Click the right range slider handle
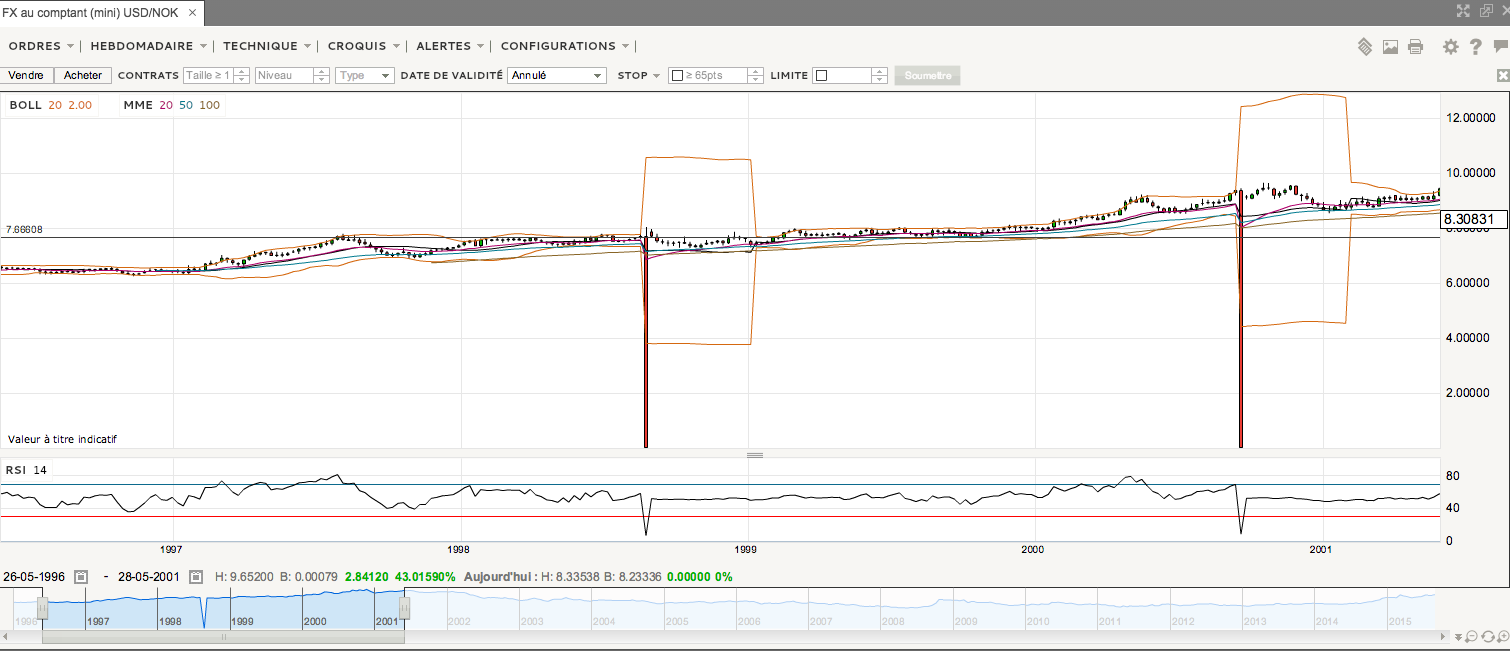The image size is (1510, 651). [404, 608]
